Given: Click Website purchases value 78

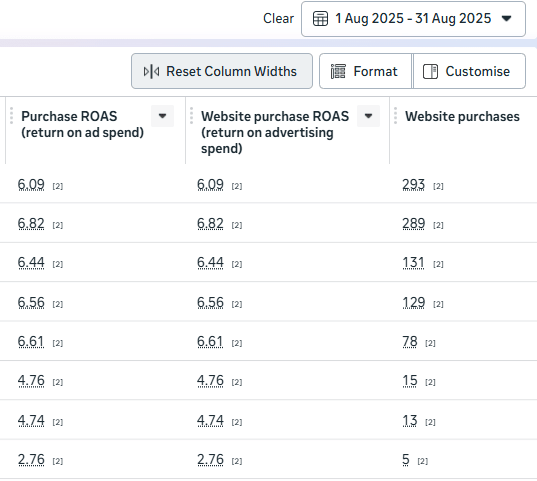Looking at the screenshot, I should (x=410, y=342).
